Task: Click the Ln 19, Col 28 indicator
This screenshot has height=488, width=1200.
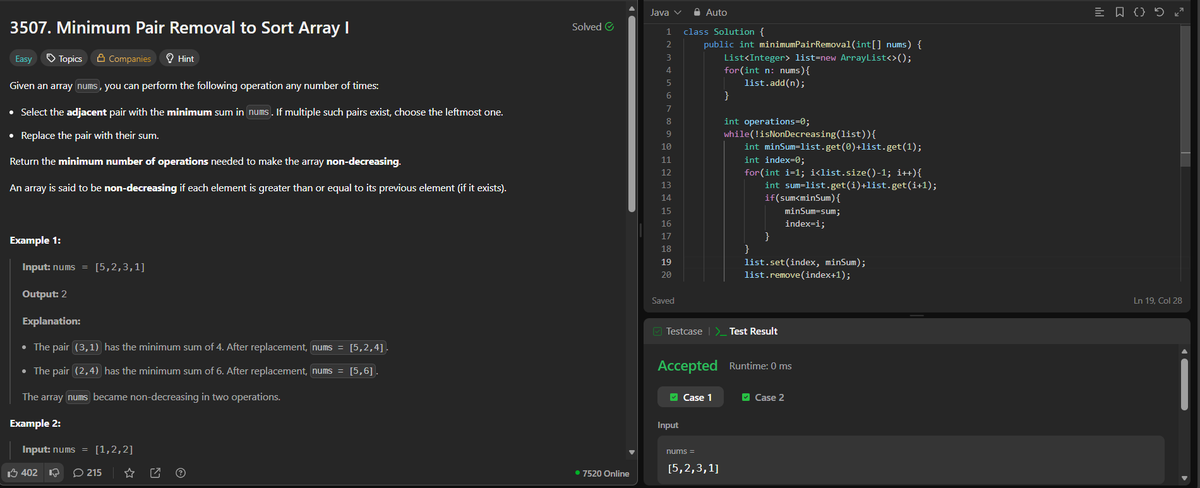Action: click(x=1158, y=300)
